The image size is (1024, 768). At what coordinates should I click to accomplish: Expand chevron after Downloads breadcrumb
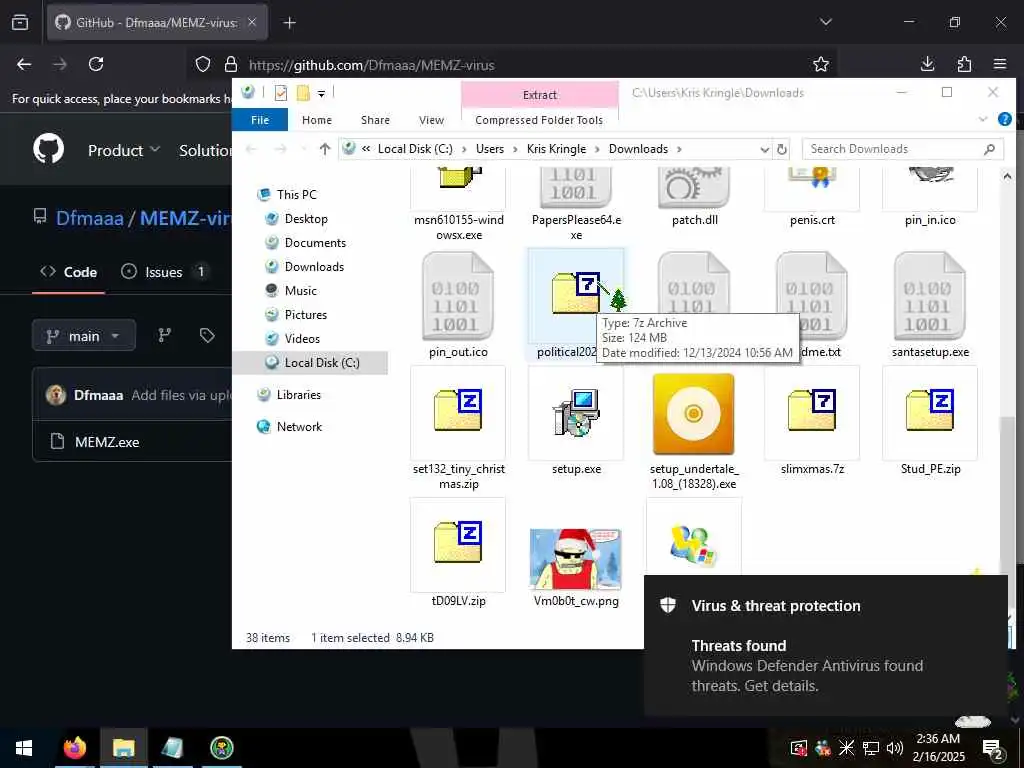coord(679,149)
